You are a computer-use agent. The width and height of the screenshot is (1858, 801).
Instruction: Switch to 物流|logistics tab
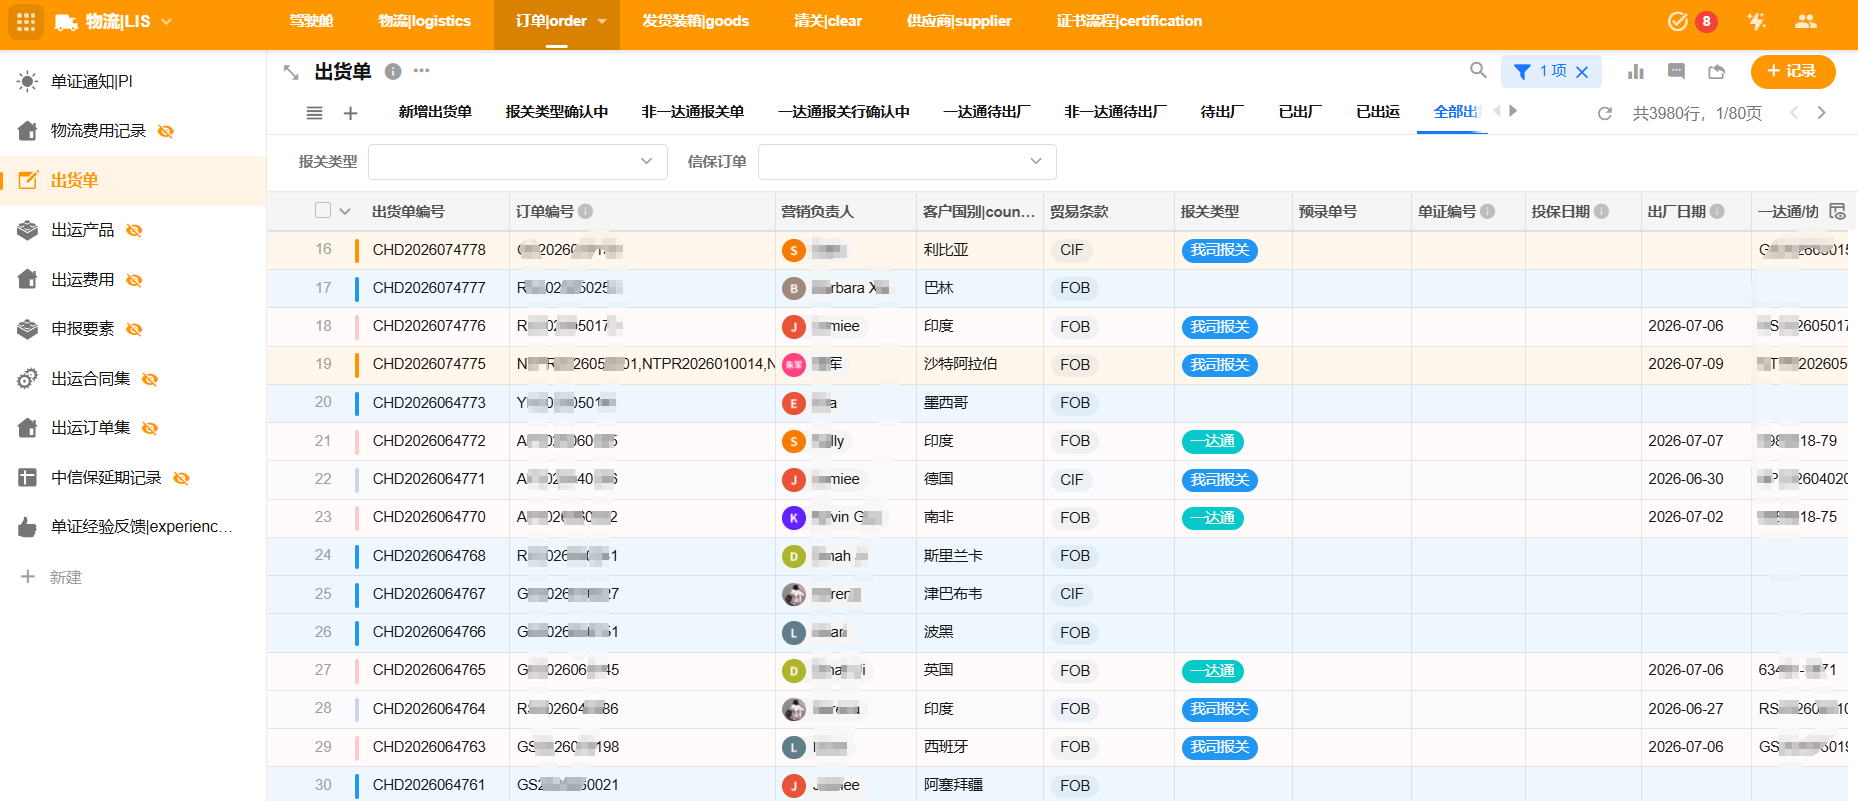(x=424, y=21)
